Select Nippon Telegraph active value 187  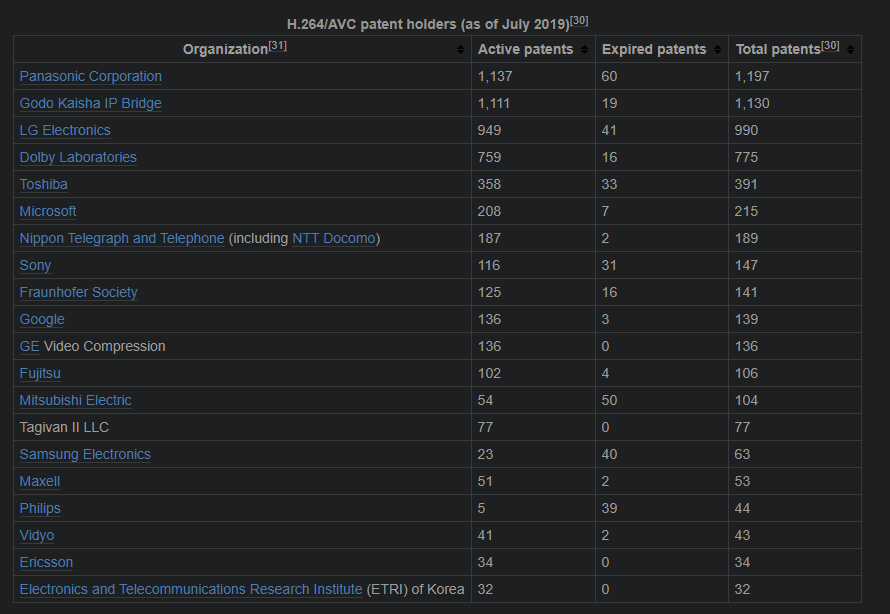489,238
